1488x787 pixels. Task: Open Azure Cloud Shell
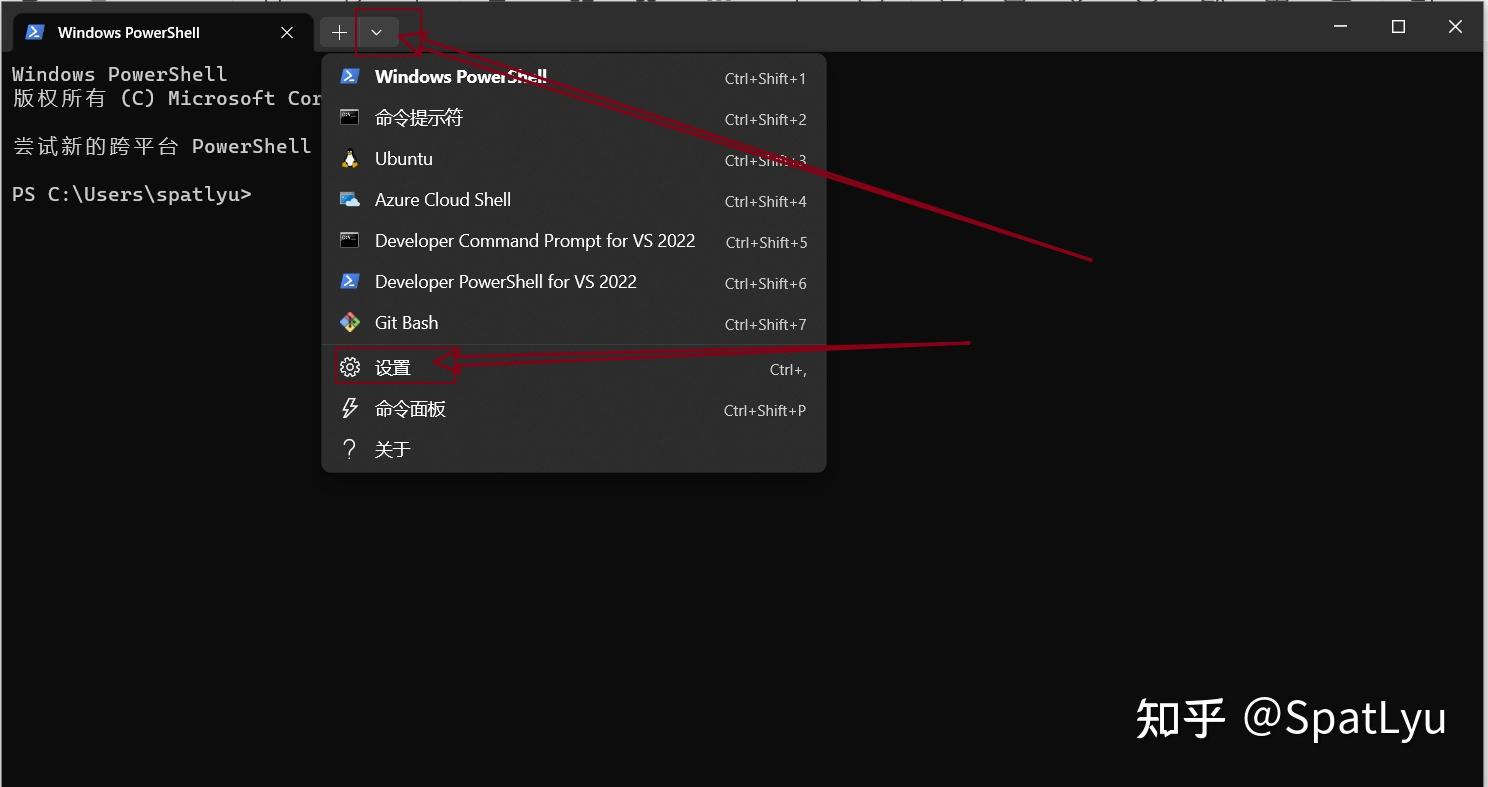pyautogui.click(x=442, y=199)
